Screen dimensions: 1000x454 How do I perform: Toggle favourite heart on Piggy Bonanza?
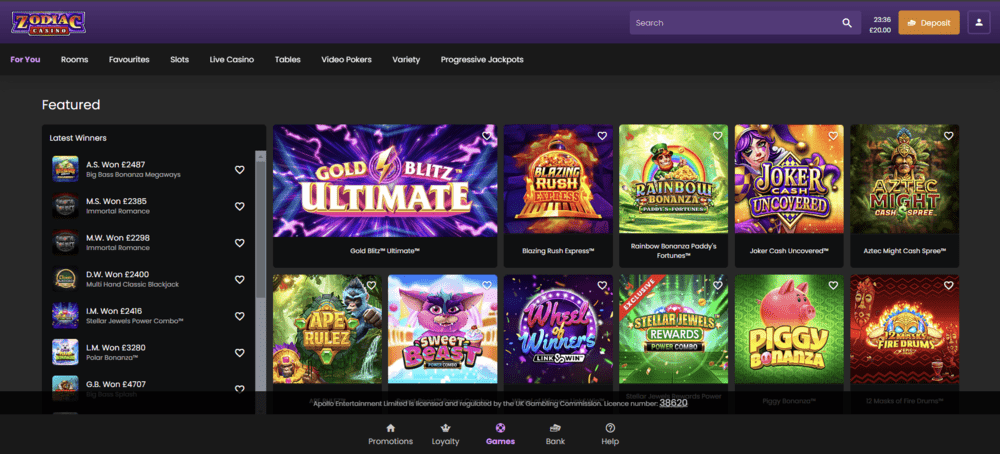click(833, 286)
